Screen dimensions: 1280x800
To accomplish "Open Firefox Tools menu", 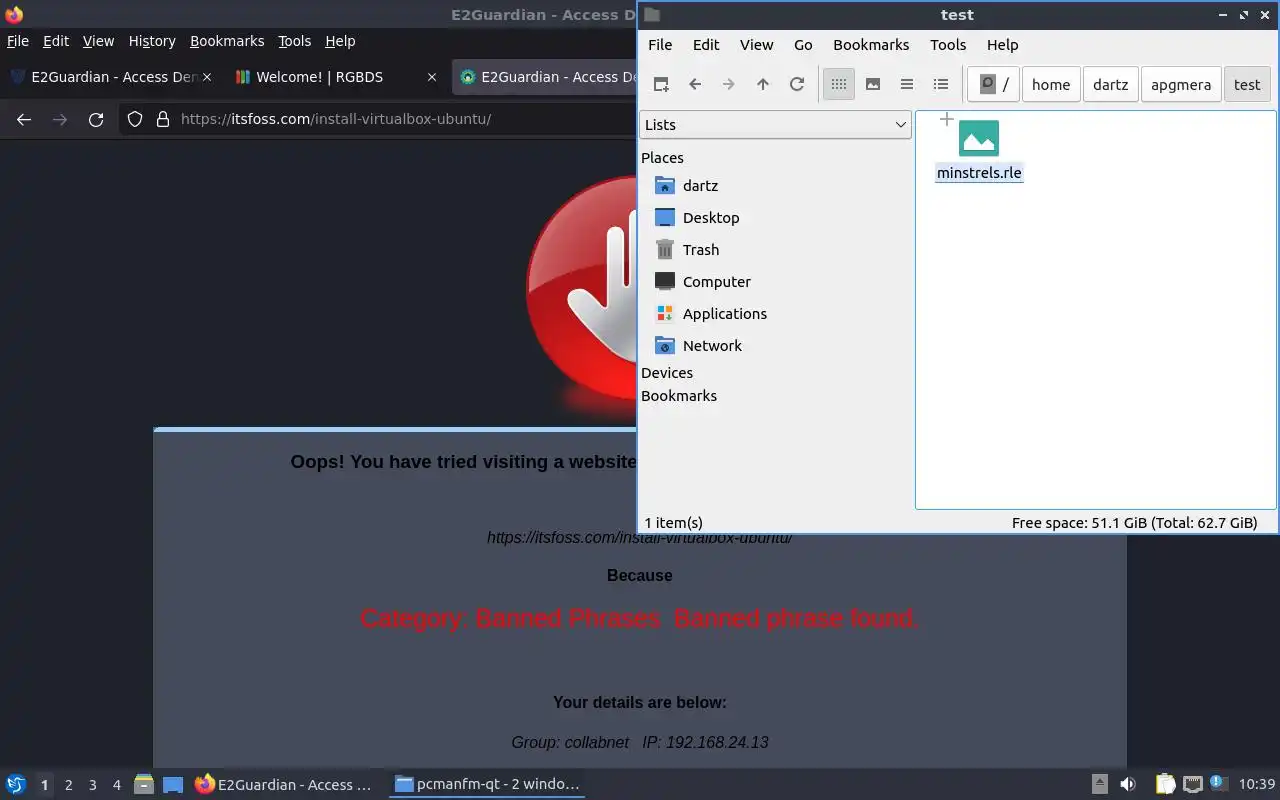I will click(x=294, y=41).
